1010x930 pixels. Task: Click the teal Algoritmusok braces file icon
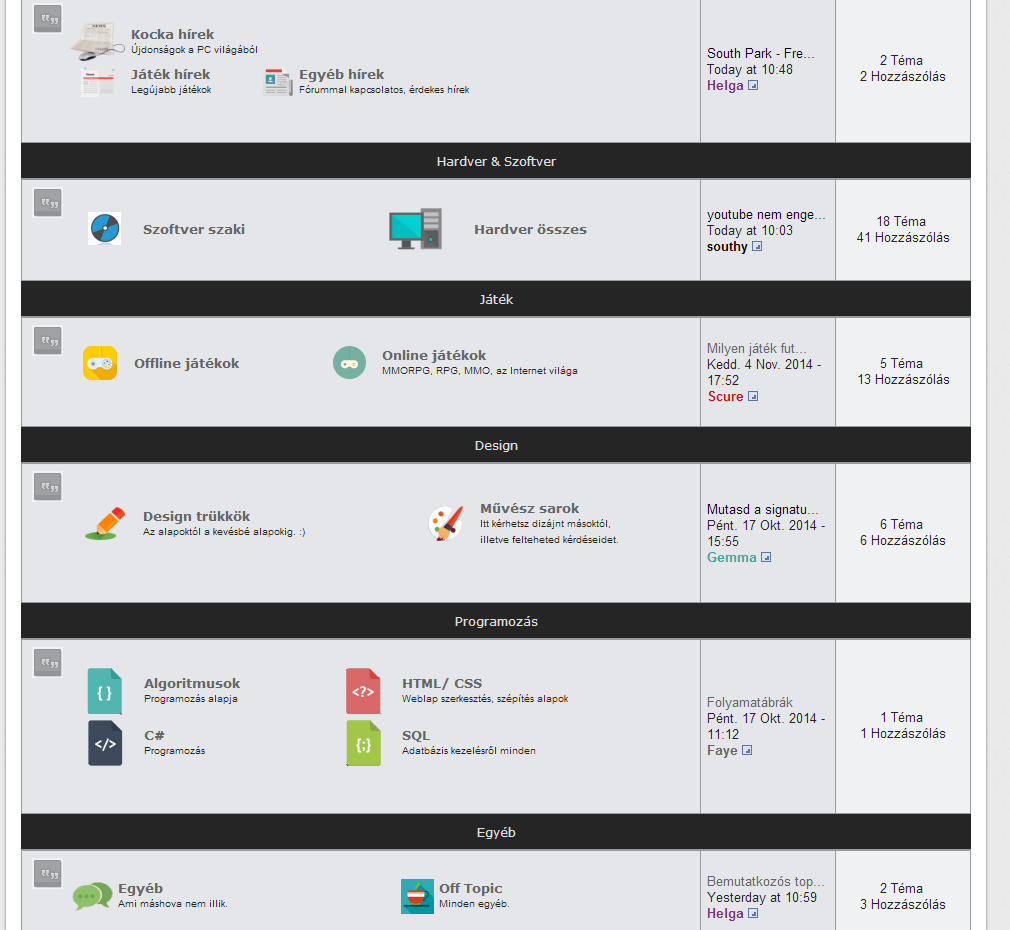[105, 692]
